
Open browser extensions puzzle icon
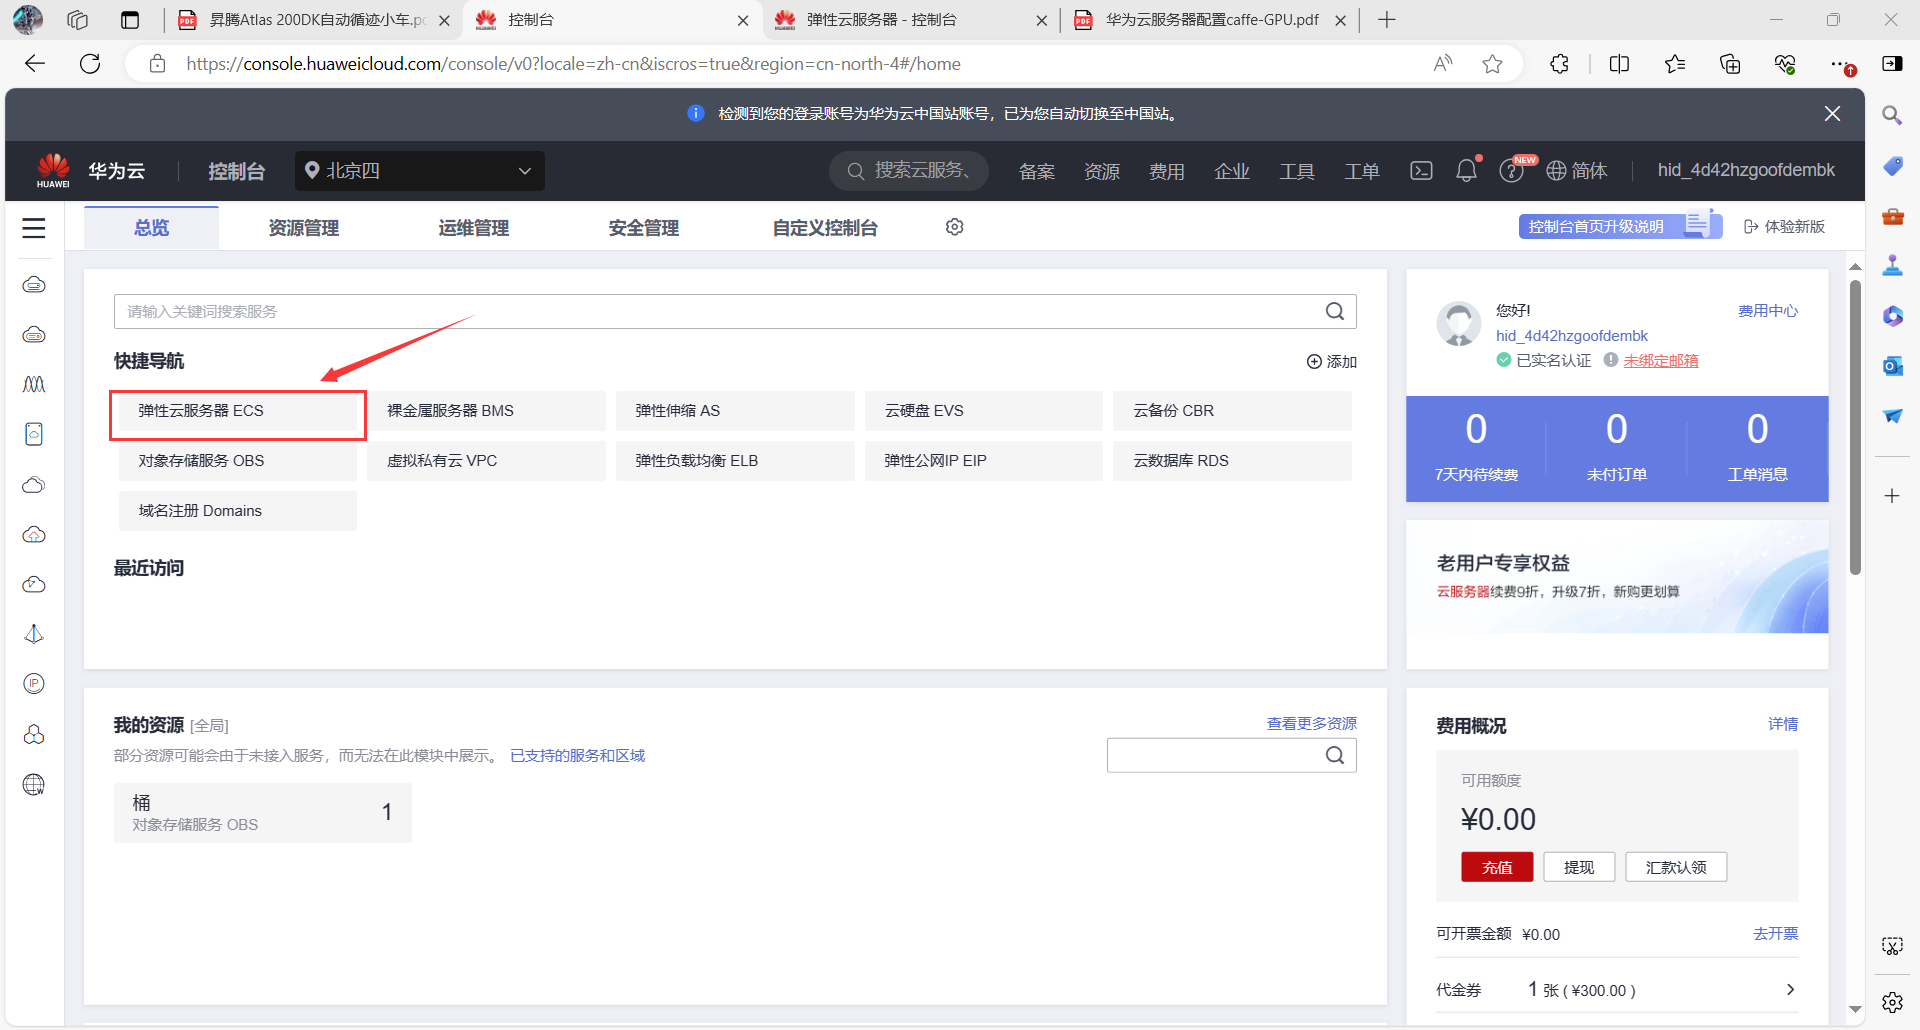click(x=1559, y=64)
